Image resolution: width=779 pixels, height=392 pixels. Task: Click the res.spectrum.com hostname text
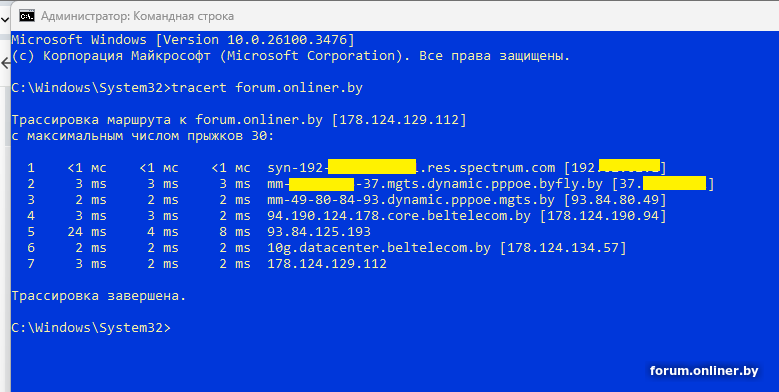491,168
